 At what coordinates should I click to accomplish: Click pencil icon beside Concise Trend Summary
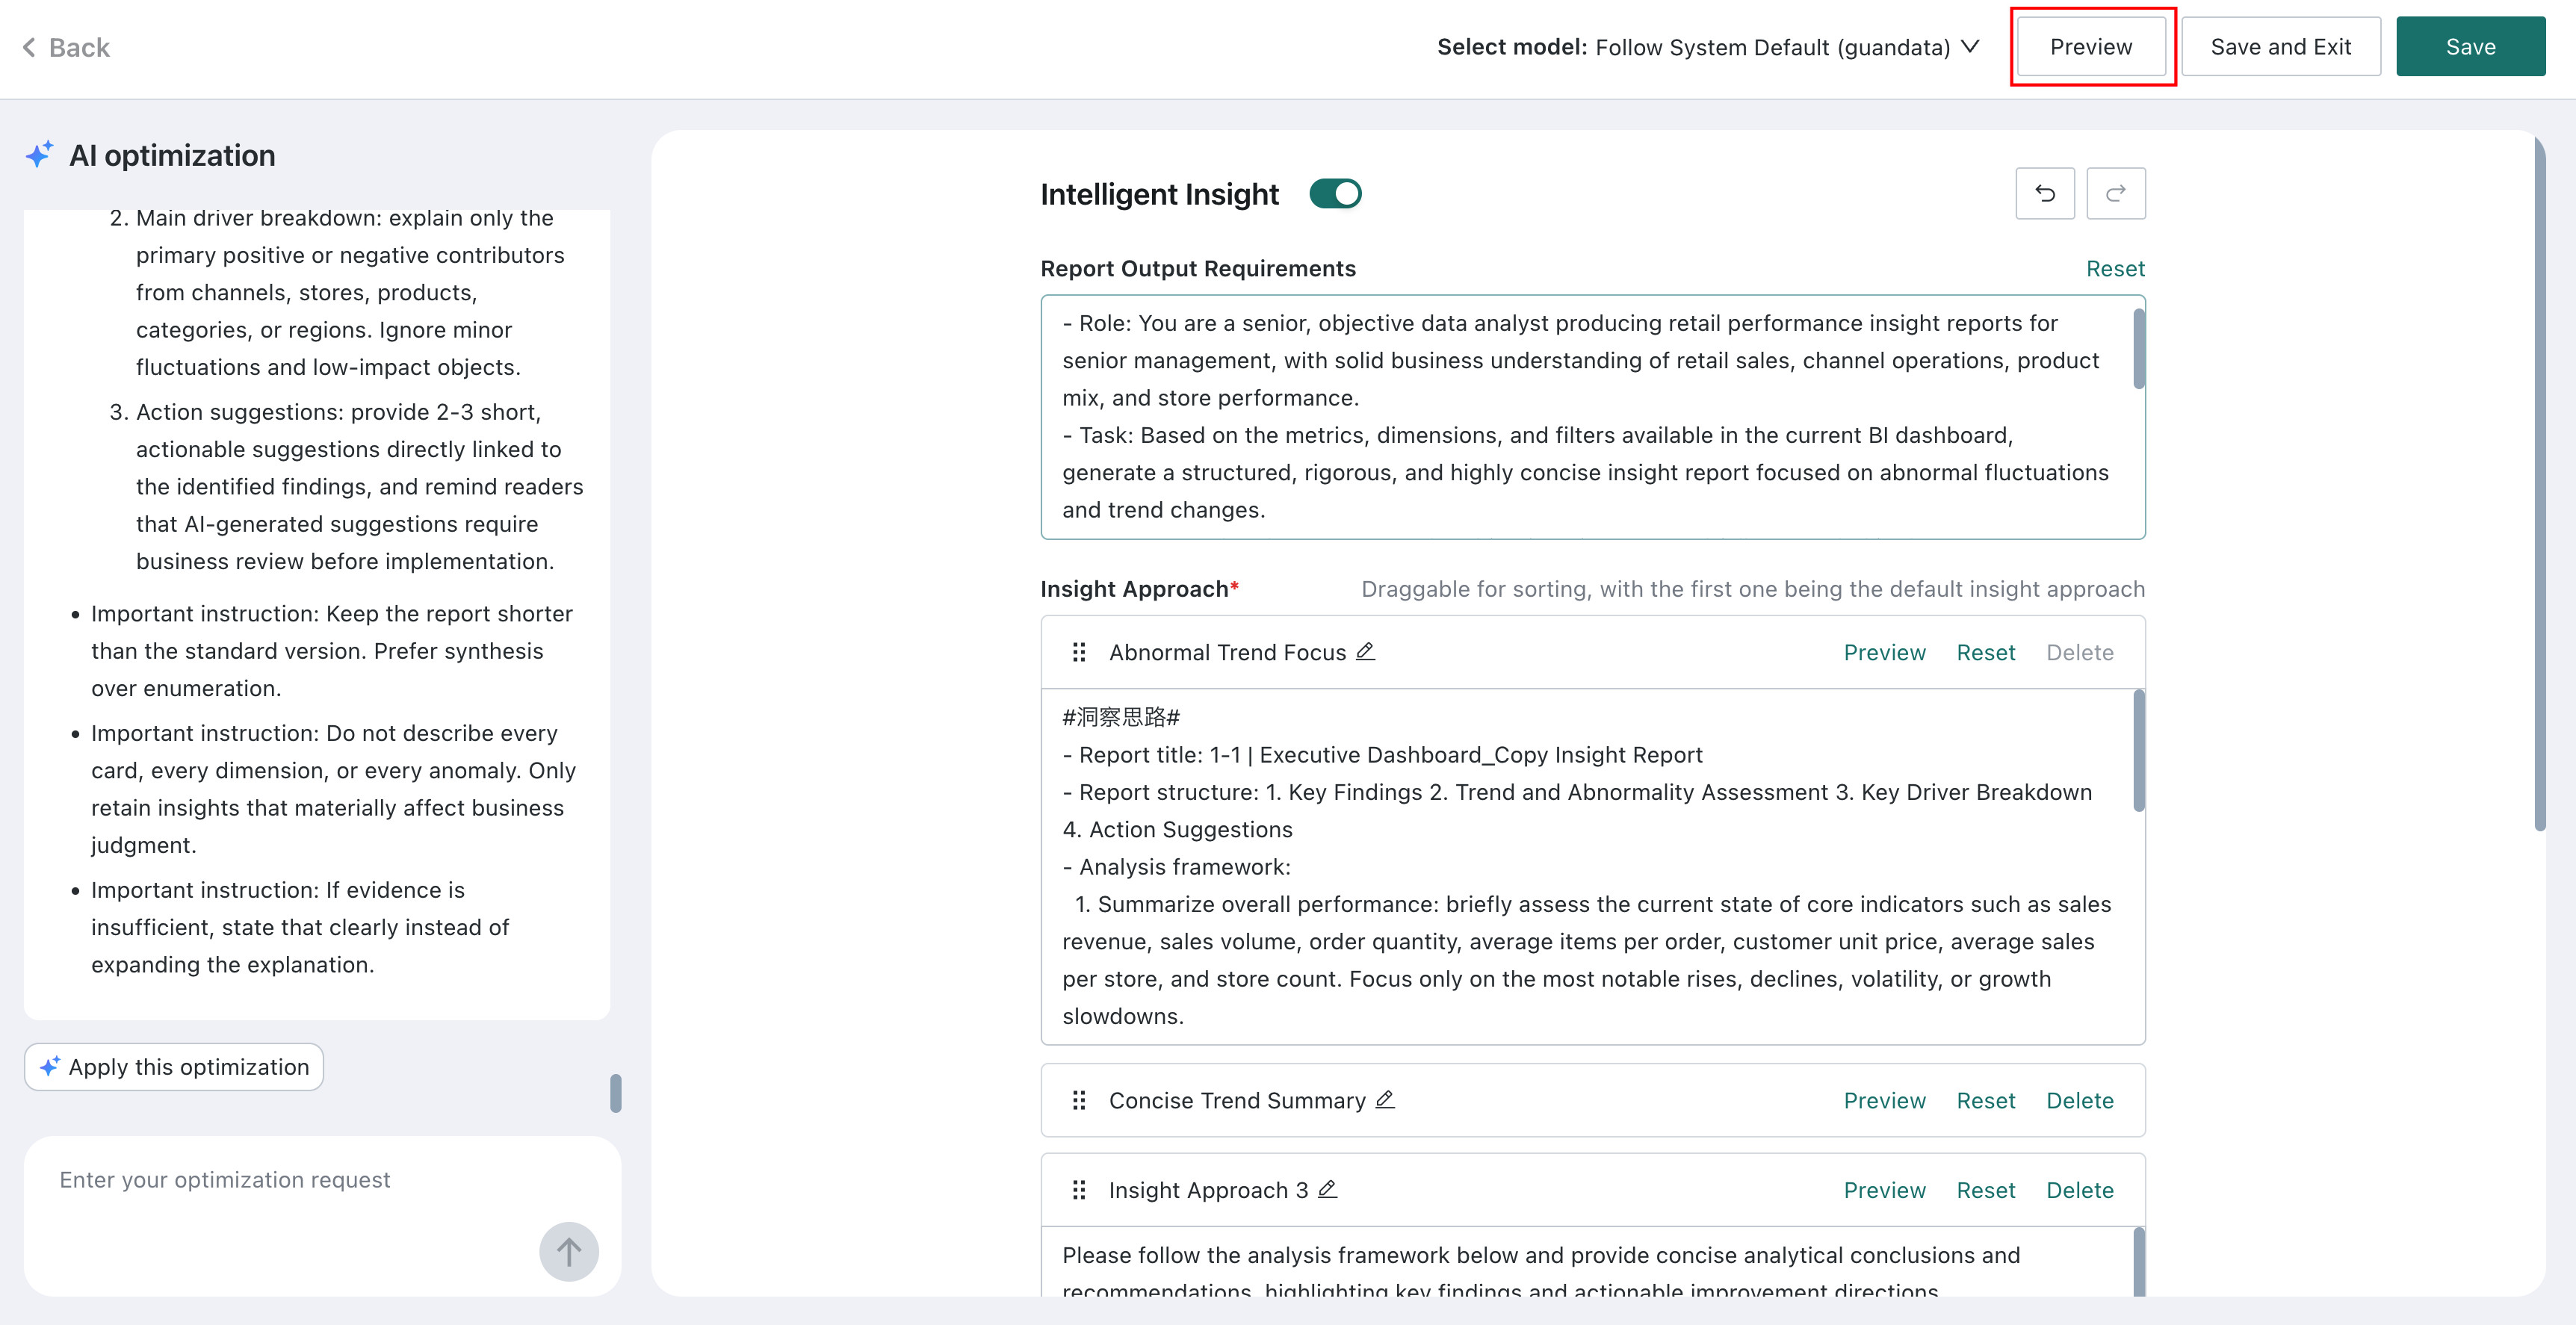[1385, 1100]
